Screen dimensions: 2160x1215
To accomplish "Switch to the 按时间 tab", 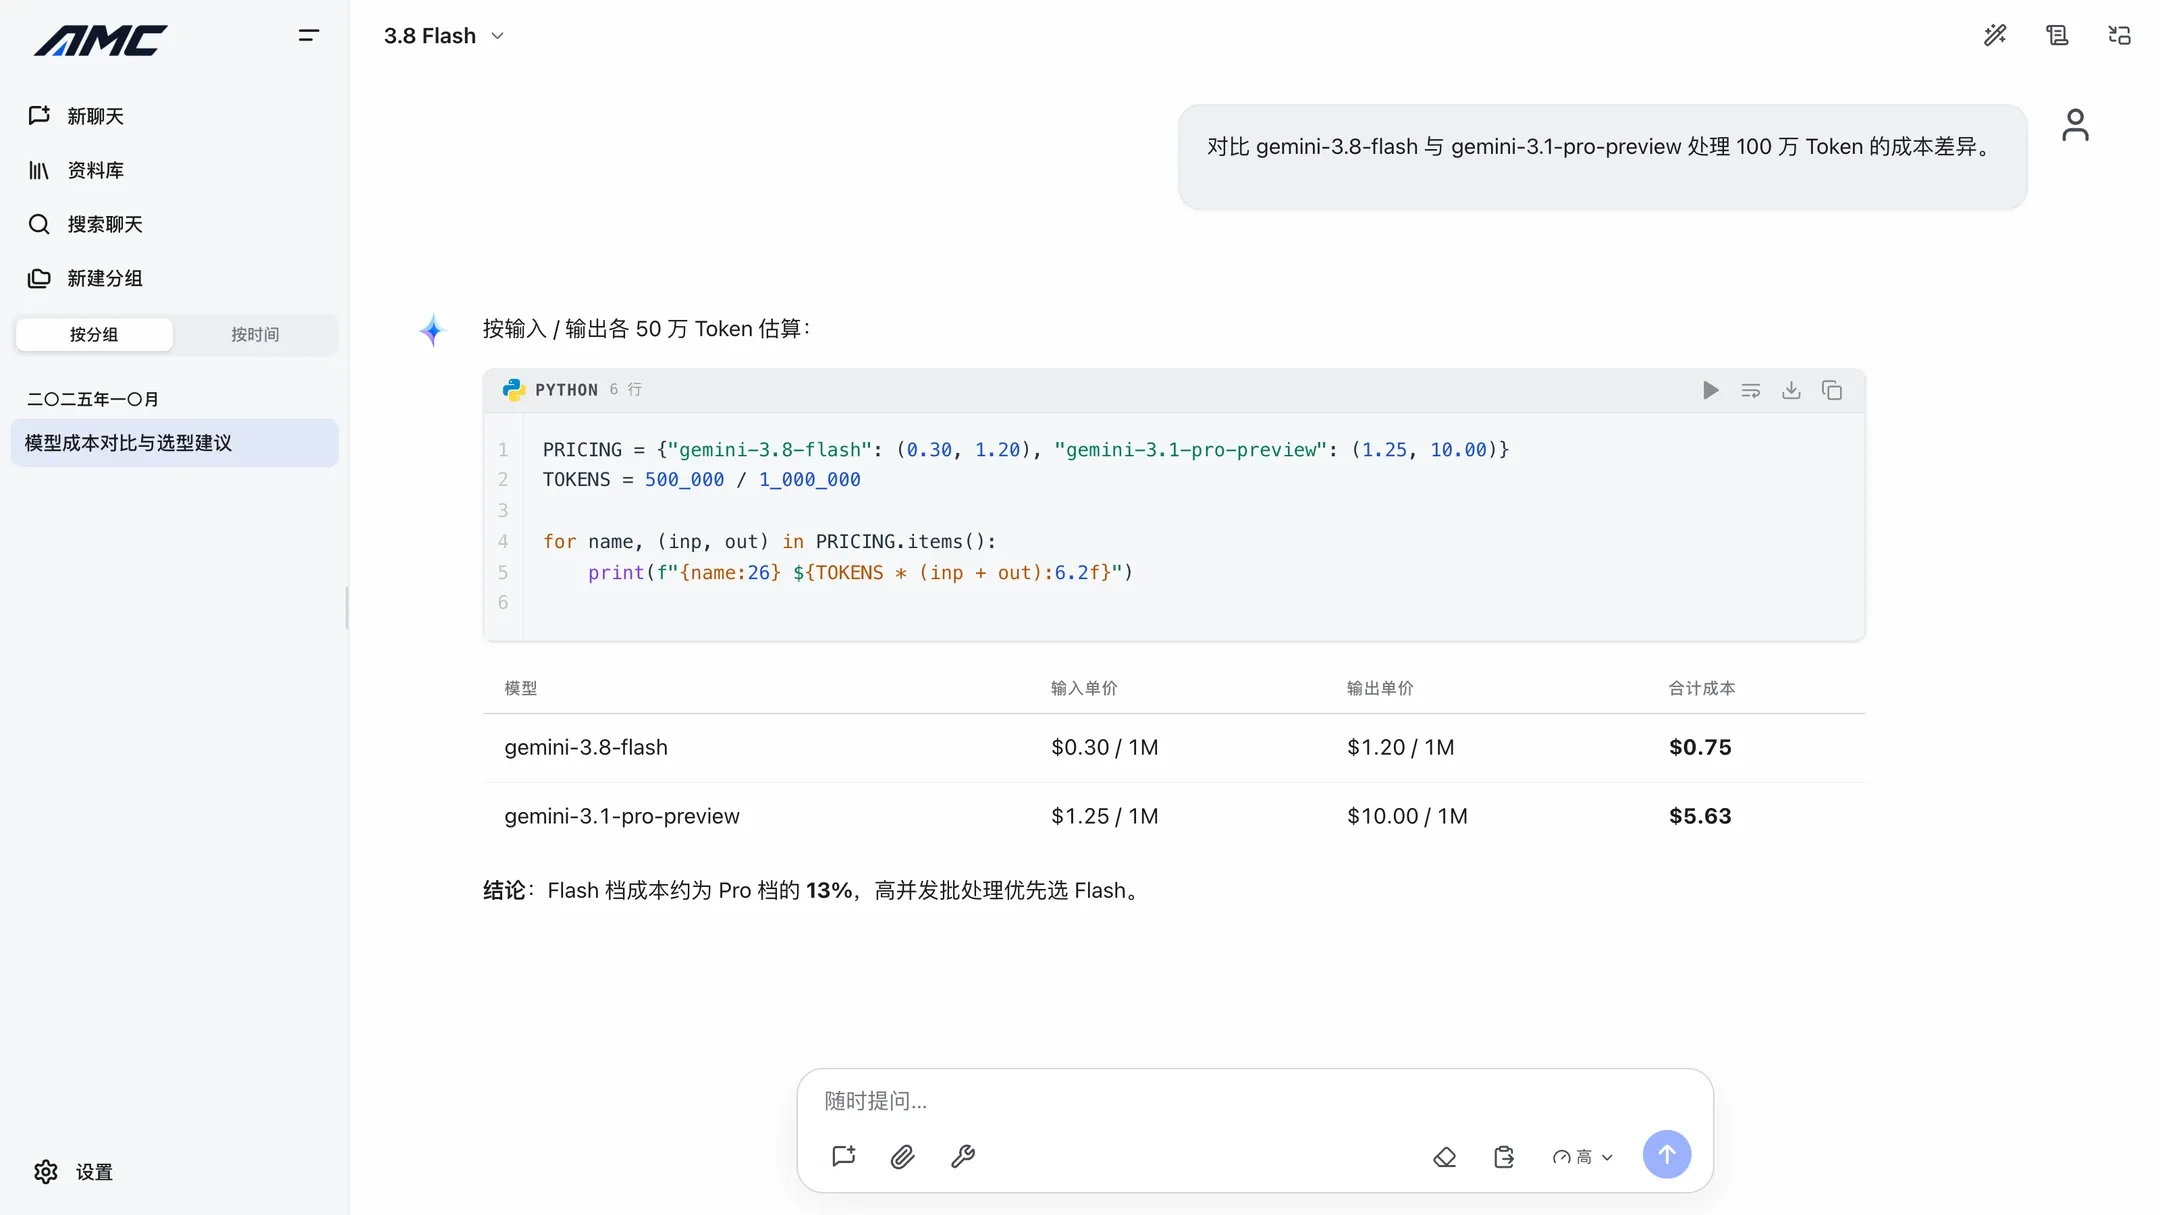I will pos(255,334).
